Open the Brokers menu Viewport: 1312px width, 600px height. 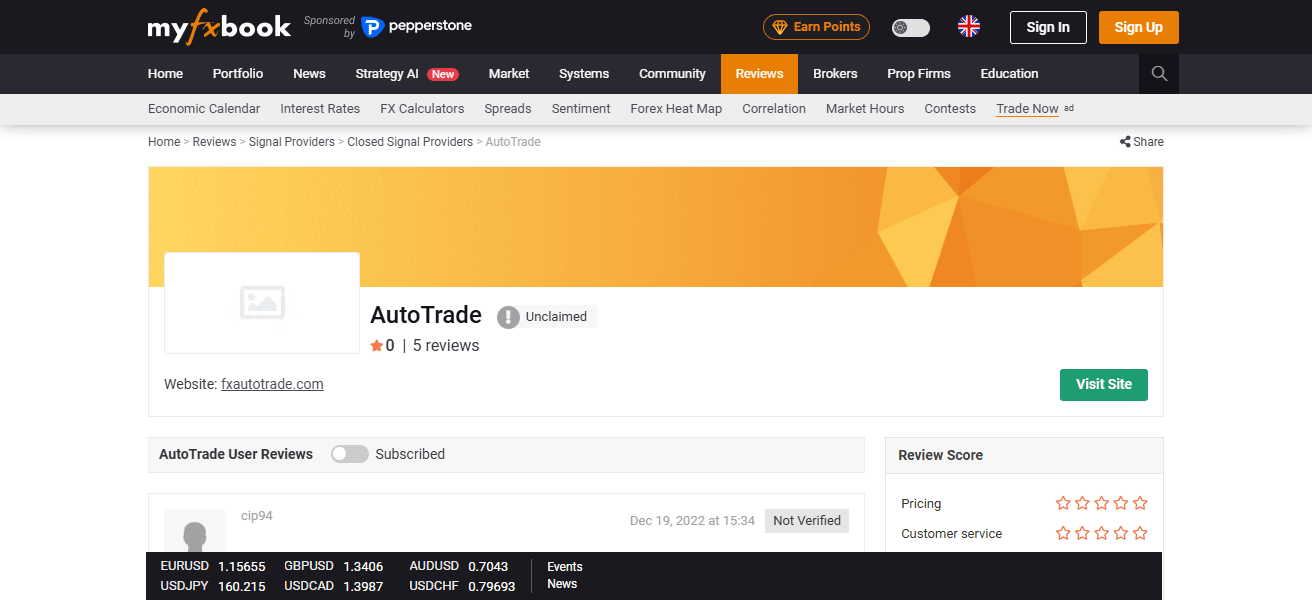click(x=835, y=74)
